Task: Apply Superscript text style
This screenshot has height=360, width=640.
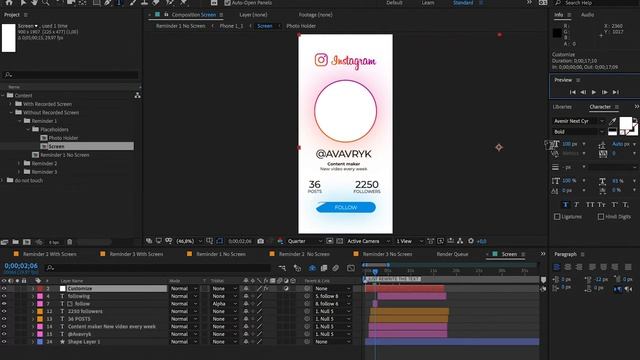Action: tap(615, 204)
